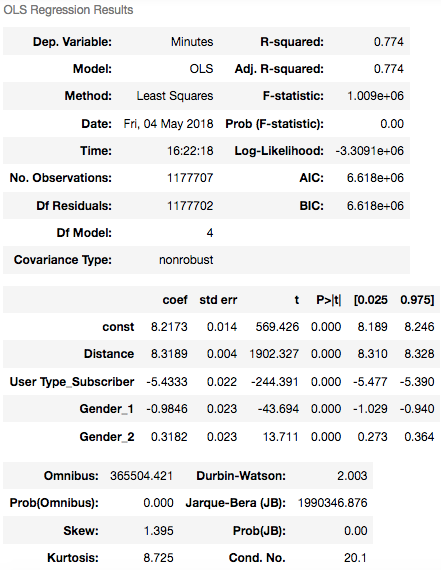The height and width of the screenshot is (570, 441).
Task: Click the Dep. Variable value Minutes
Action: tap(192, 42)
